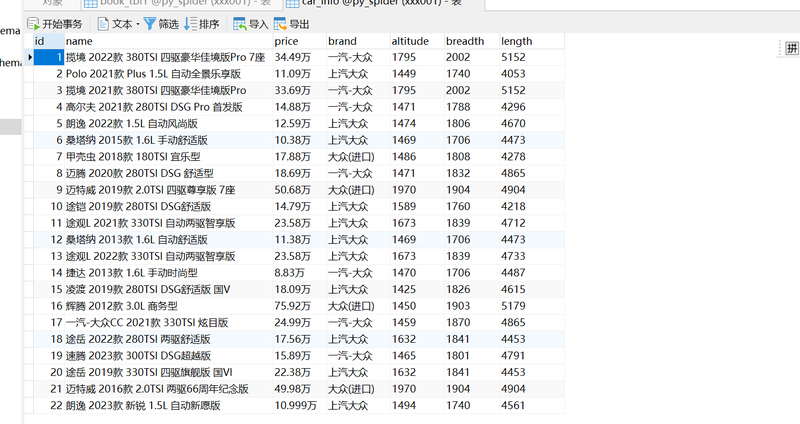Select cell 朗逸 2022款 1.5L 自动风尚版
This screenshot has height=424, width=800.
pyautogui.click(x=168, y=123)
